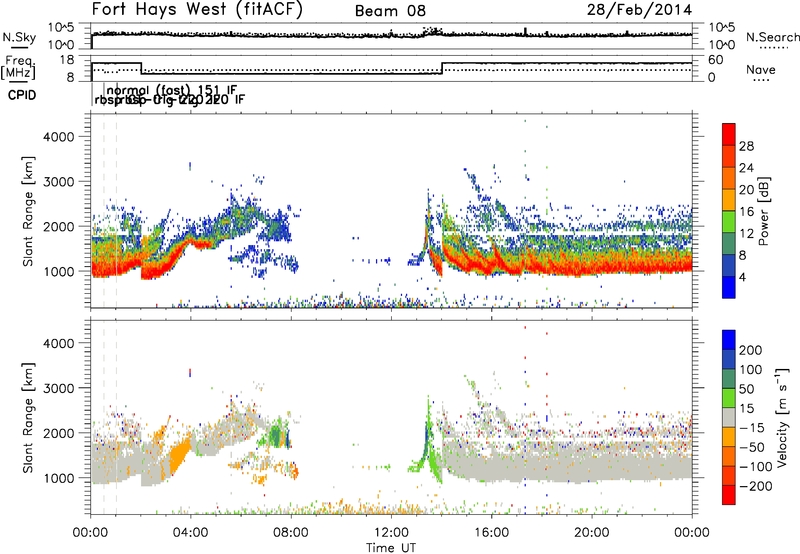Screen dimensions: 800x554
Task: Click the 60 Nave axis tick
Action: 715,60
